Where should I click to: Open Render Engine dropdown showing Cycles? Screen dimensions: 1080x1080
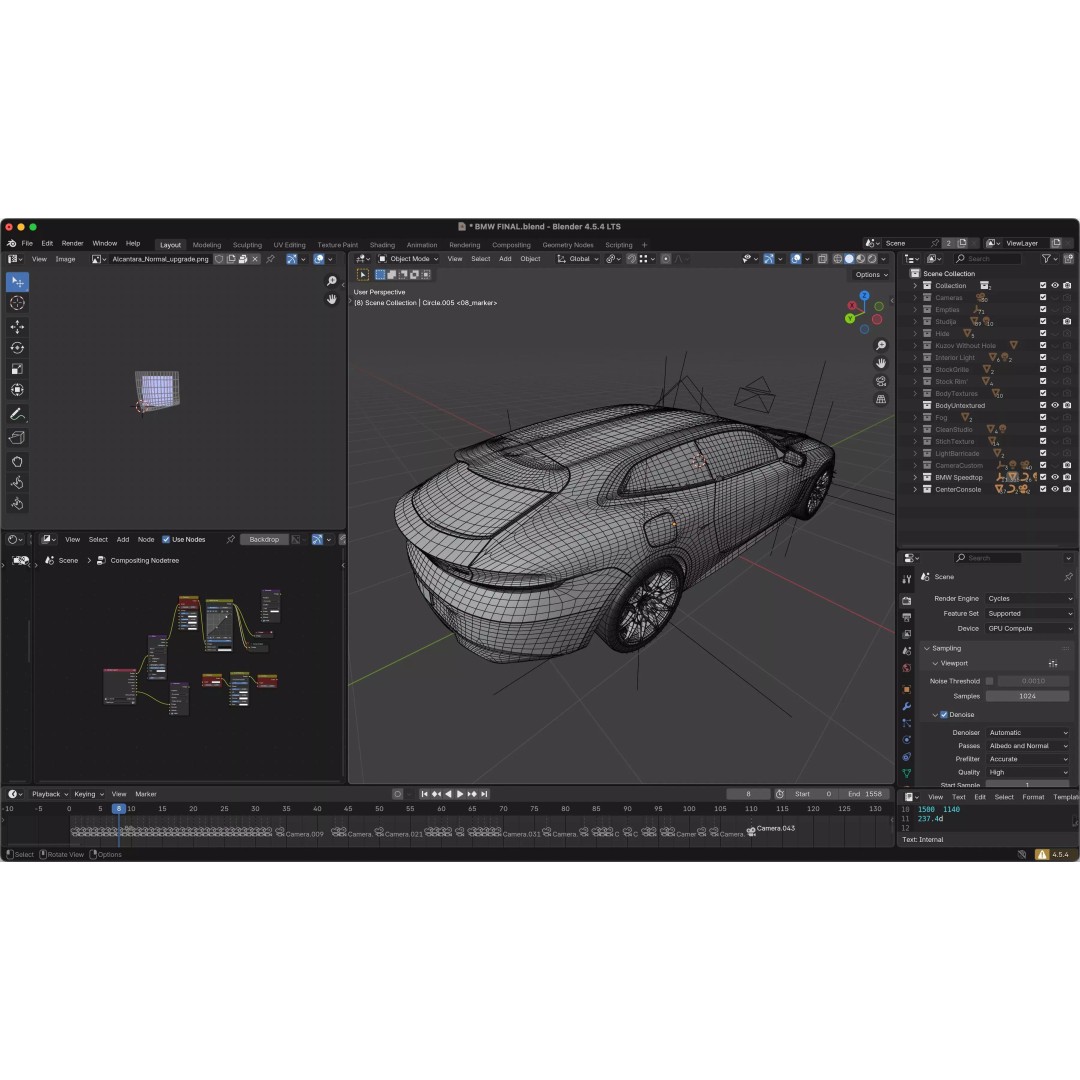[x=1029, y=599]
